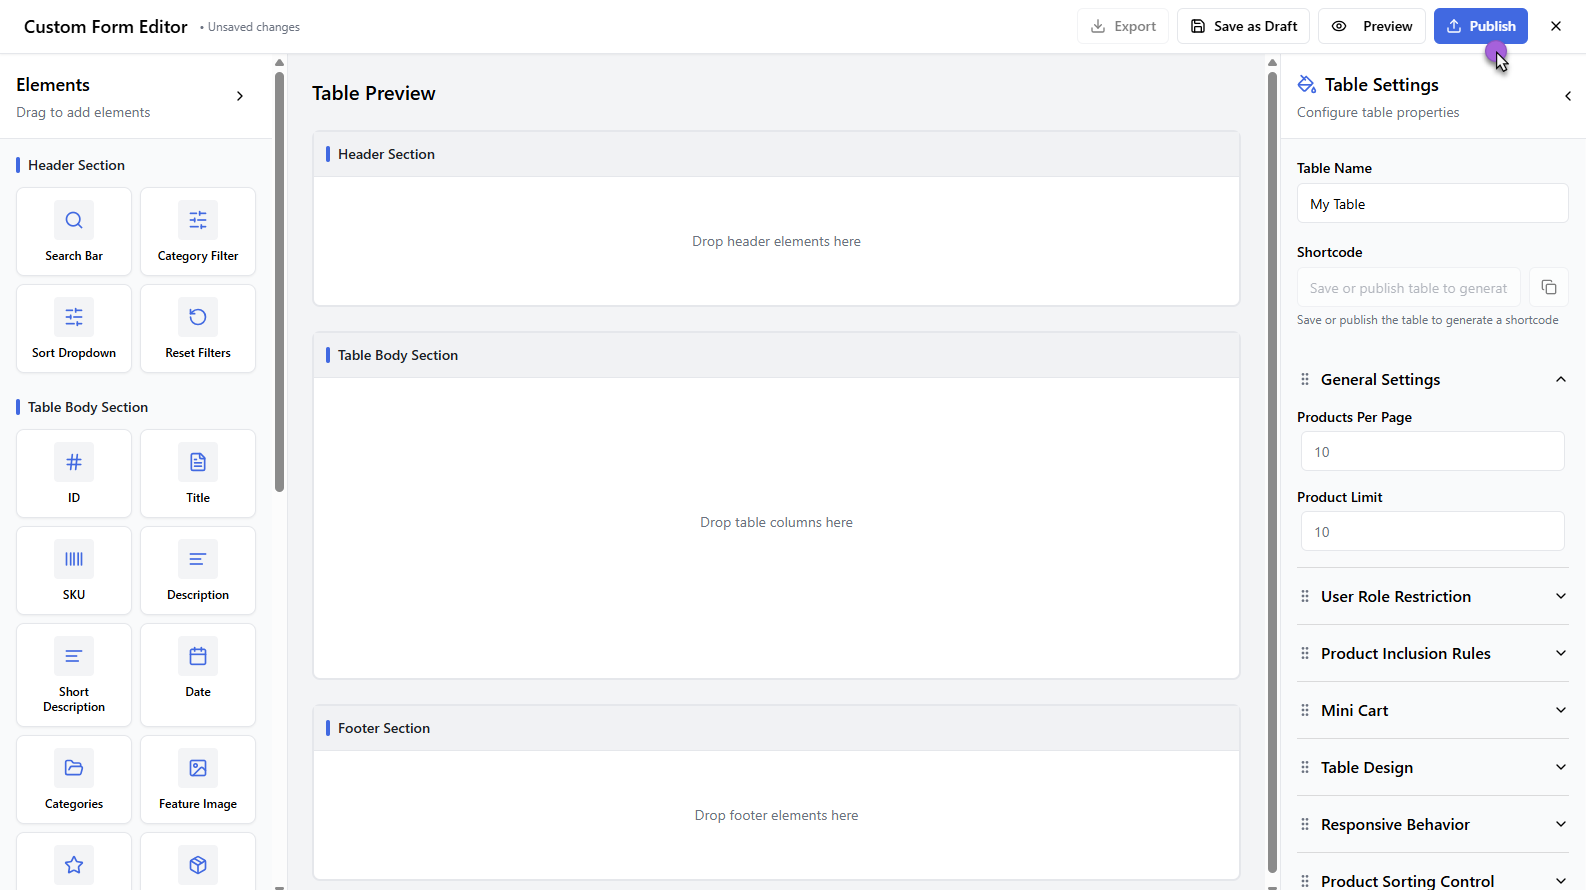
Task: Select the Feature Image element icon
Action: (x=198, y=768)
